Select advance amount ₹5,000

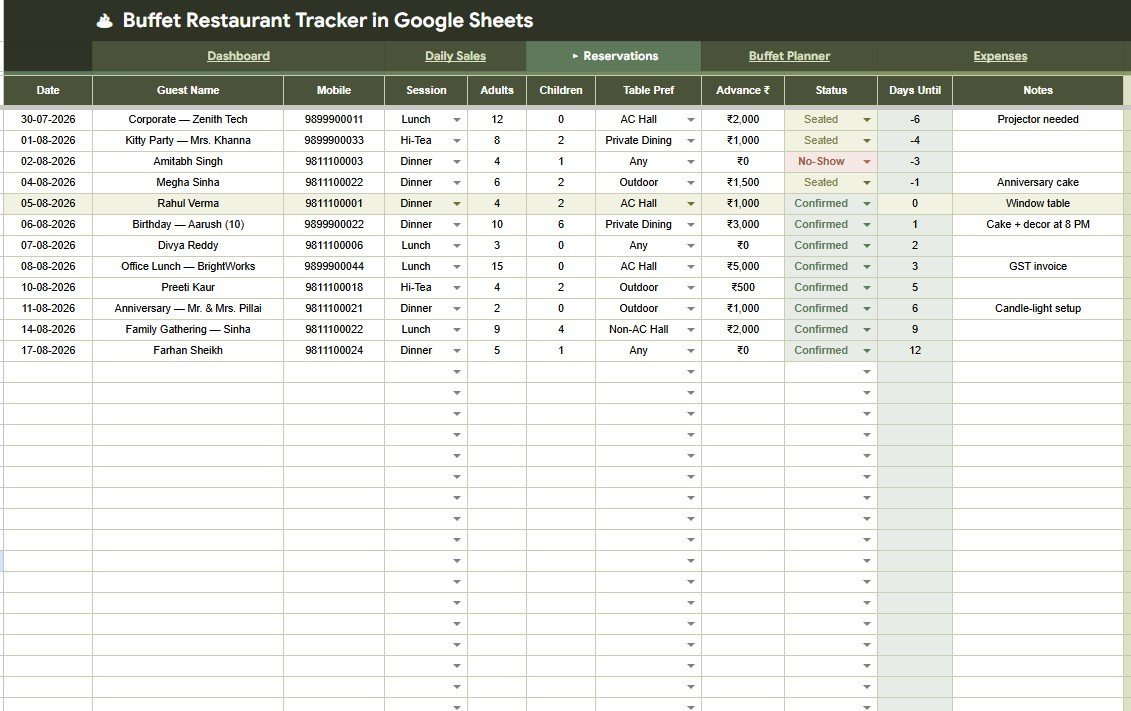tap(742, 266)
